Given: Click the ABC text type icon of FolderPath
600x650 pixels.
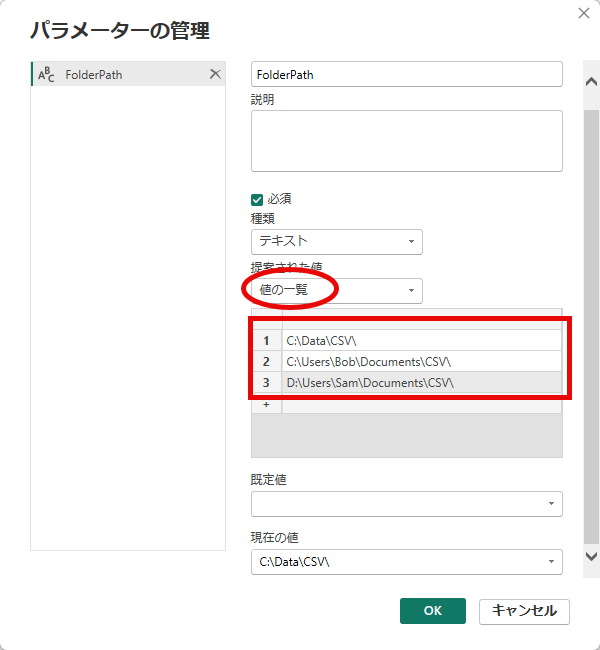Looking at the screenshot, I should click(46, 75).
